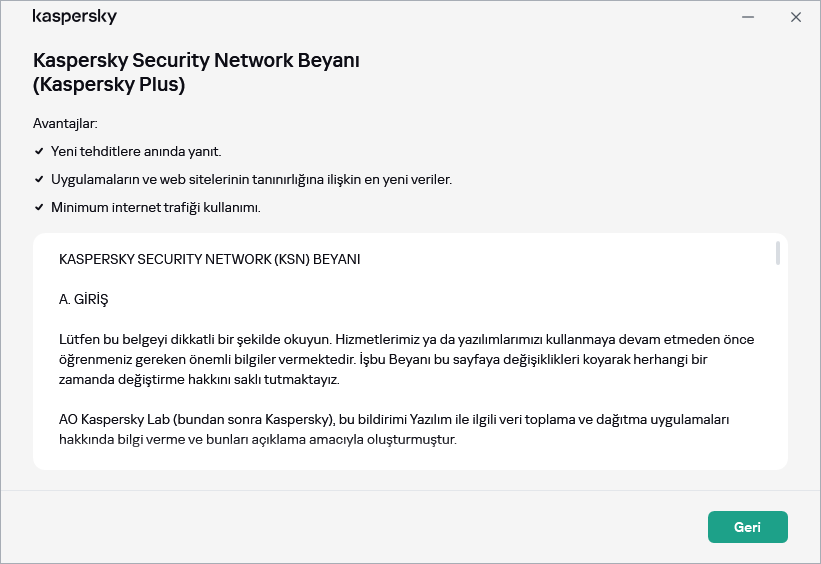The width and height of the screenshot is (821, 564).
Task: Select the 'Yeni tehditlere anında yanıt.' text
Action: click(x=136, y=152)
